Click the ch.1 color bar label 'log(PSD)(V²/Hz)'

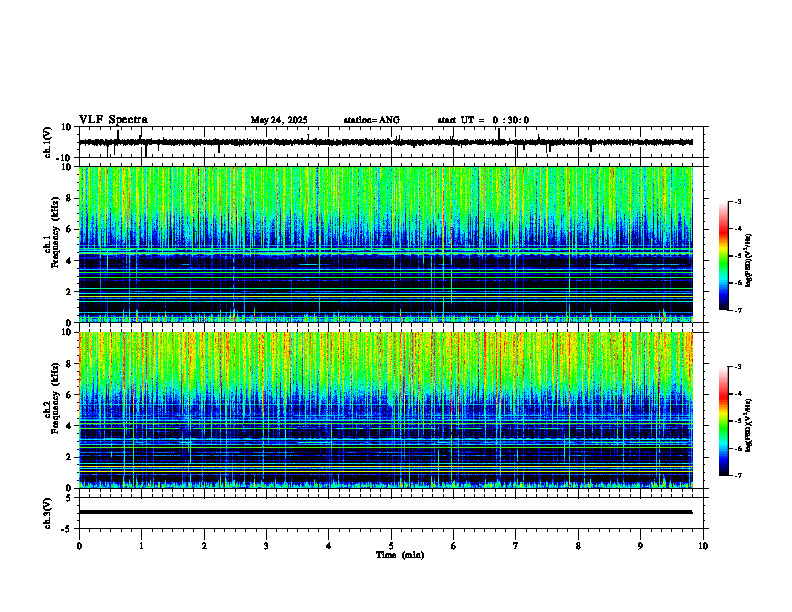(x=749, y=261)
